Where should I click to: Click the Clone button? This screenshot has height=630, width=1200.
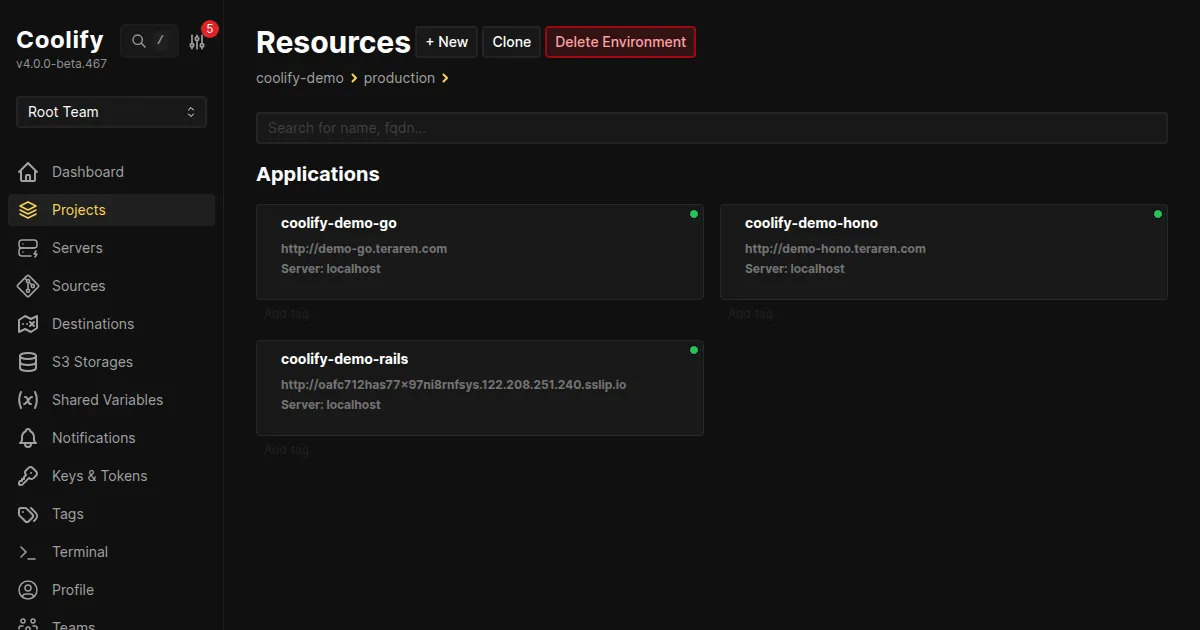click(511, 42)
